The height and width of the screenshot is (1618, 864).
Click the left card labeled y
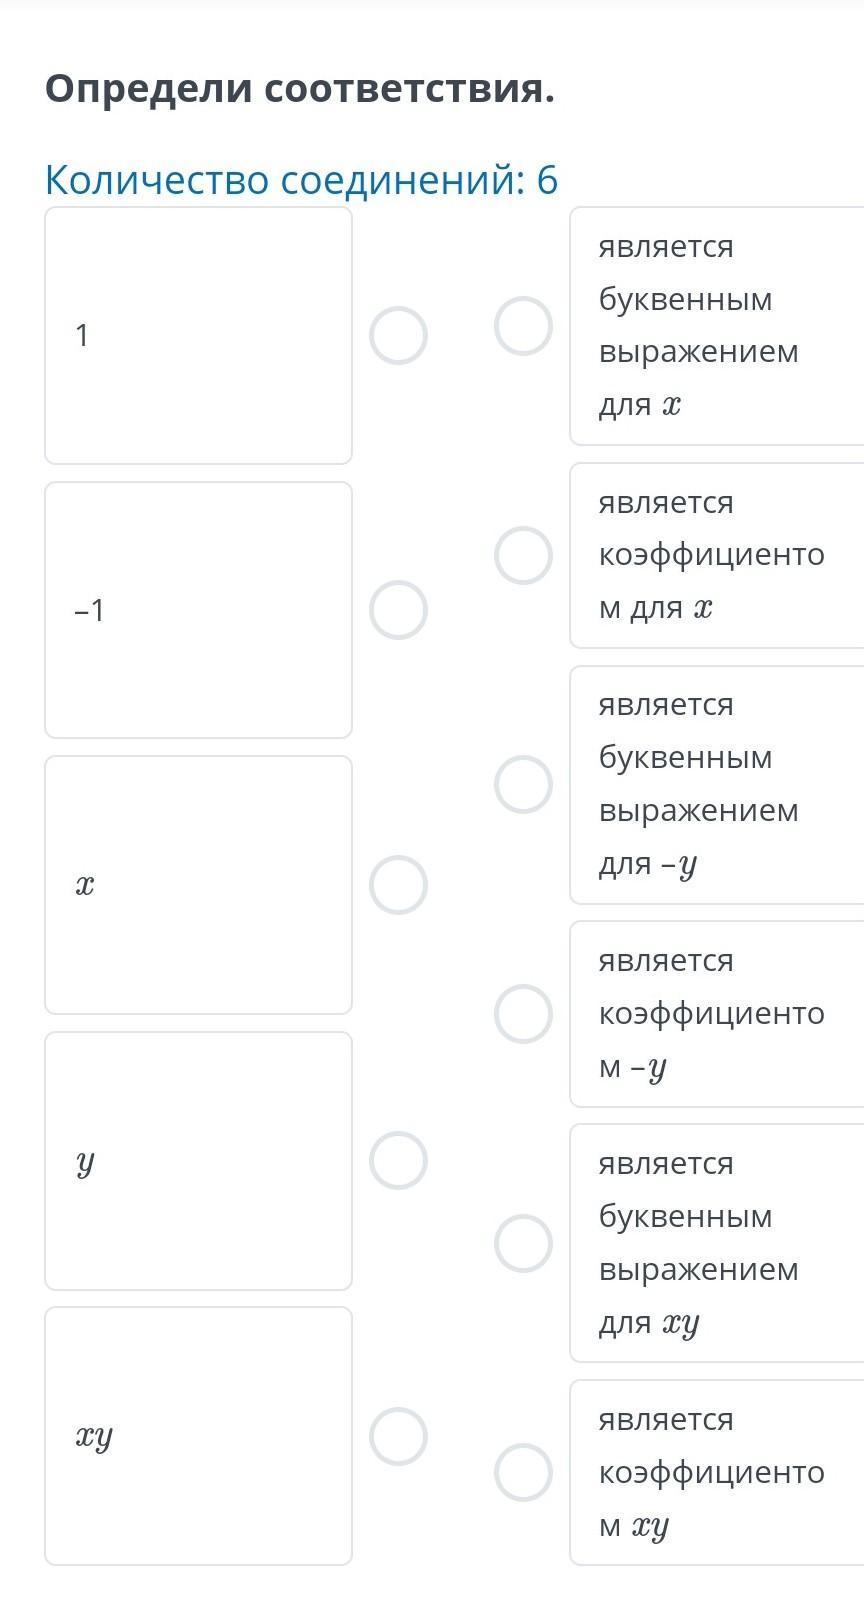198,1160
